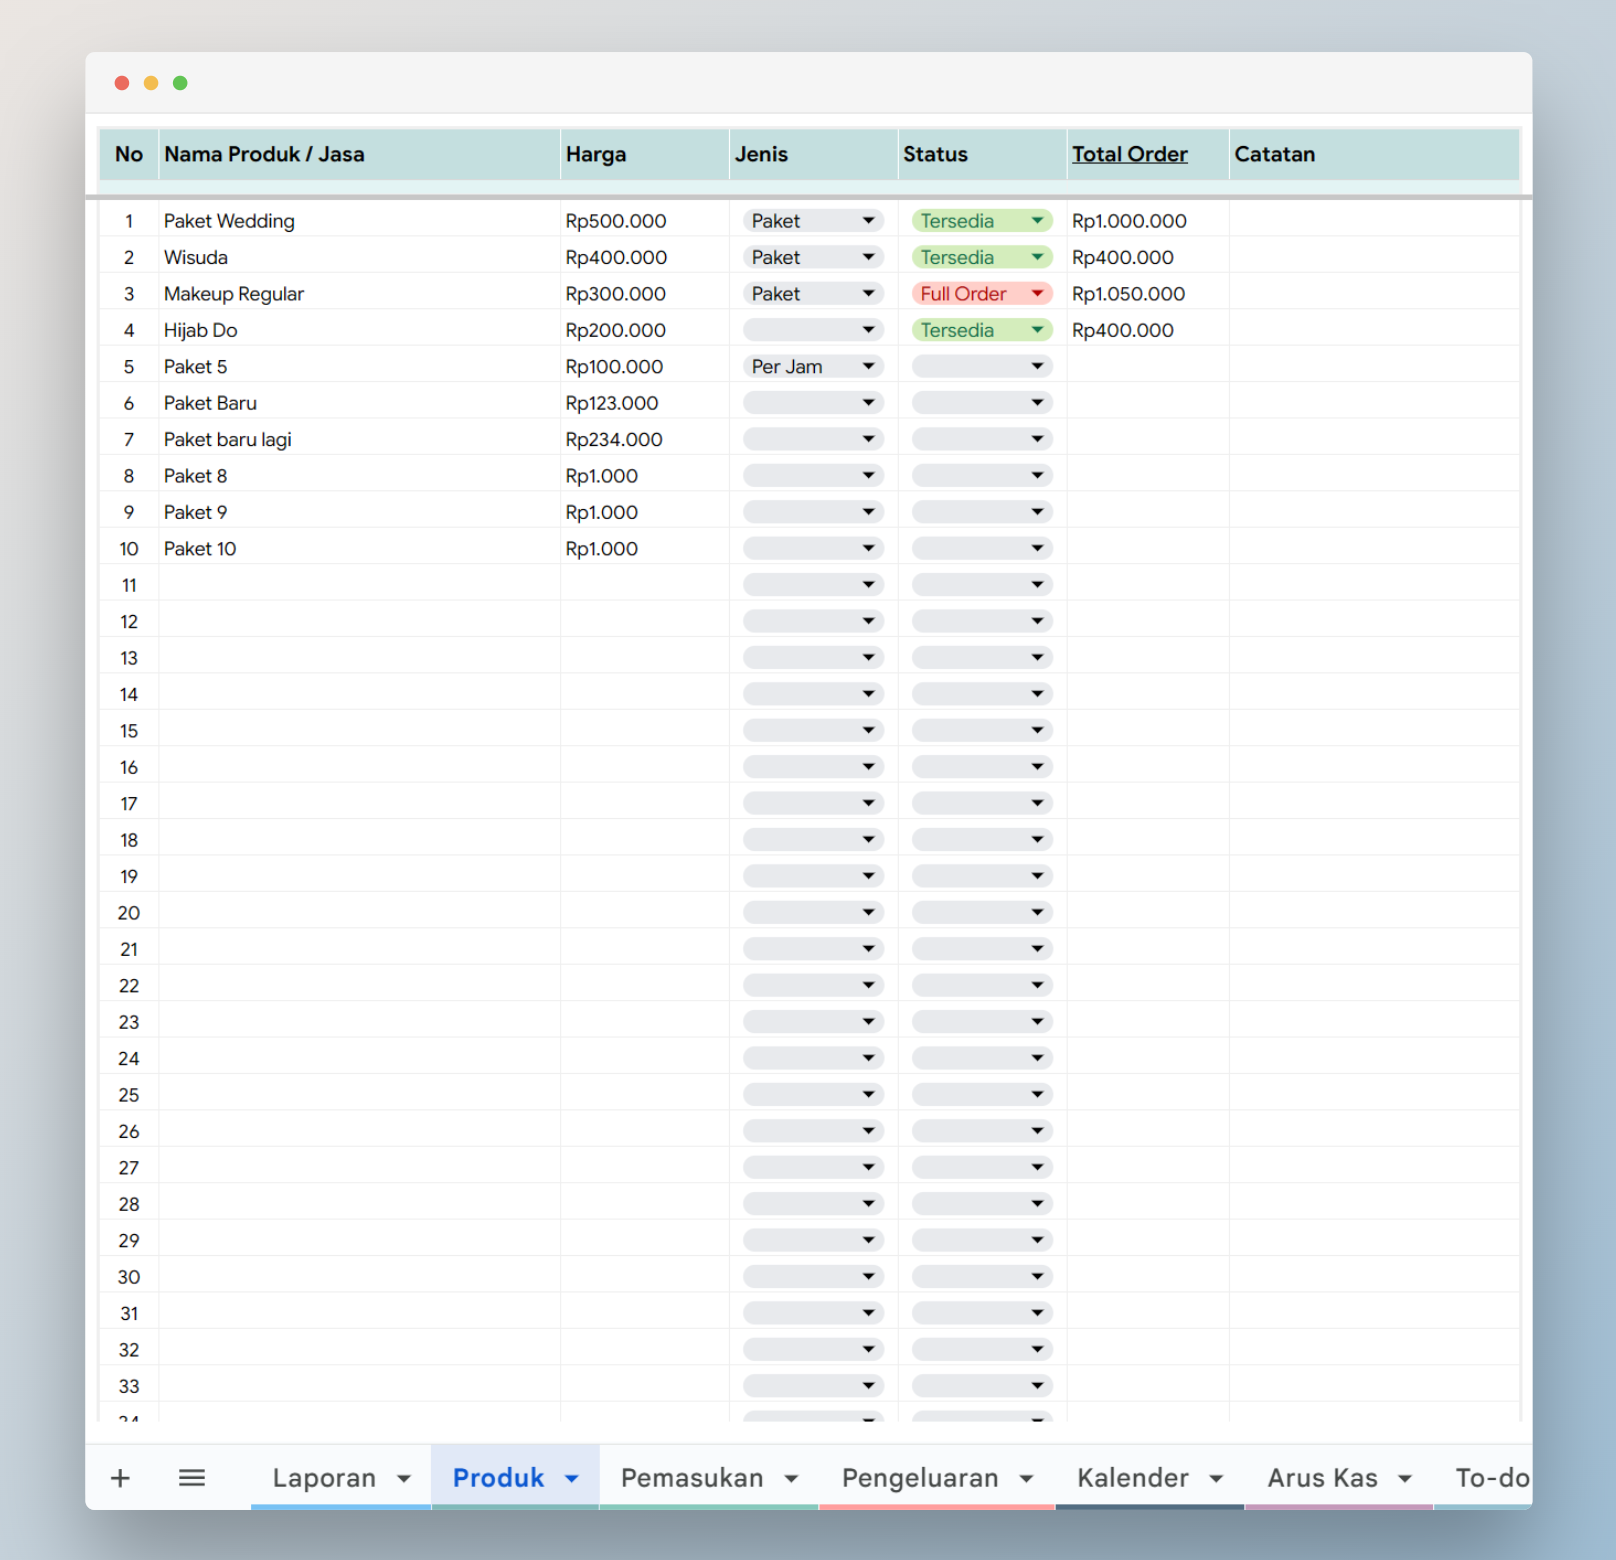1616x1560 pixels.
Task: Switch to the Arus Kas sheet tab
Action: (x=1322, y=1478)
